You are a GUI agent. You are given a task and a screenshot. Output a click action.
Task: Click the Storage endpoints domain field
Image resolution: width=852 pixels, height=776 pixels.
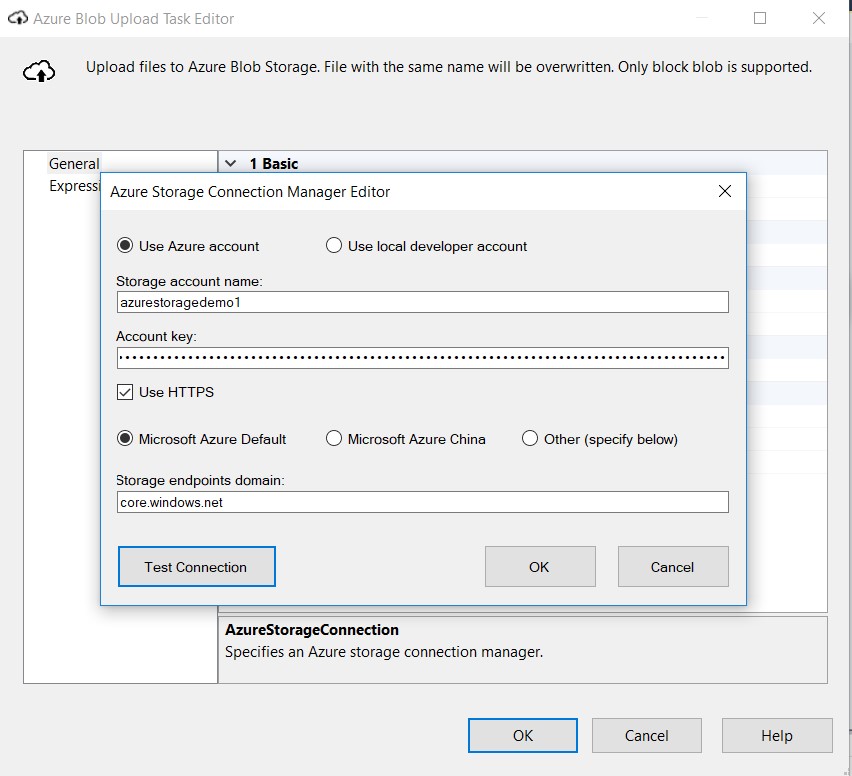click(x=422, y=502)
